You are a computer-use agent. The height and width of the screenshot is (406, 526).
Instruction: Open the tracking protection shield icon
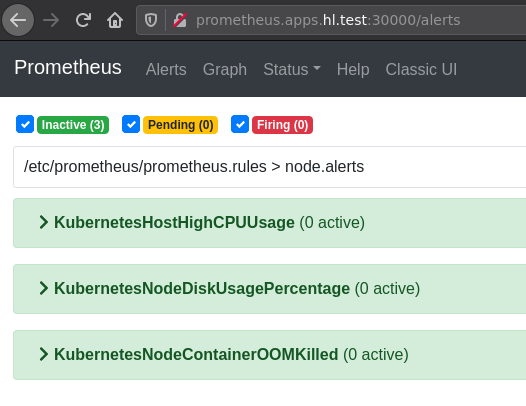pyautogui.click(x=151, y=20)
